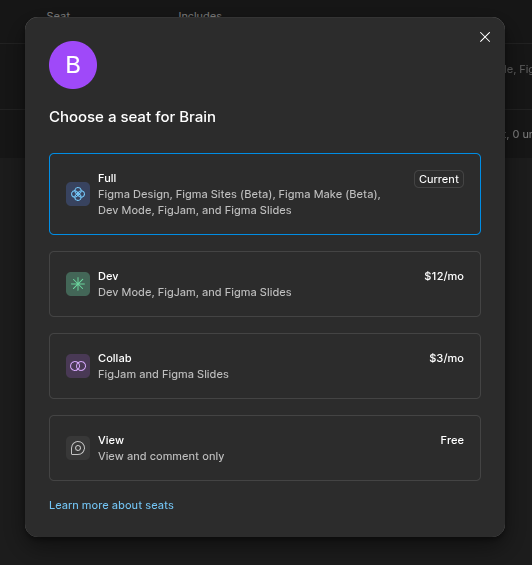
Task: Click the $12/mo price label
Action: [x=444, y=276]
